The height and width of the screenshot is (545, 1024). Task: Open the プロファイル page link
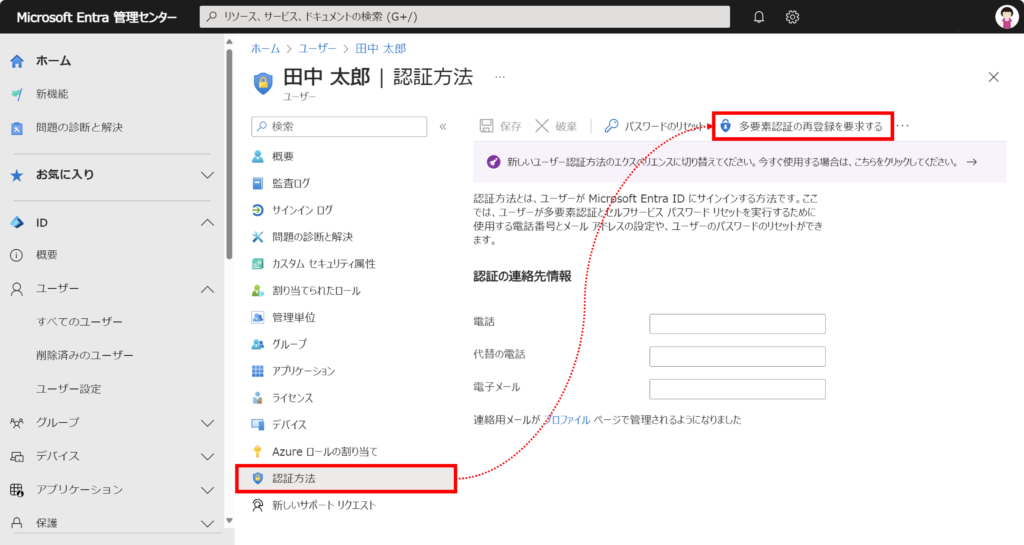(567, 420)
